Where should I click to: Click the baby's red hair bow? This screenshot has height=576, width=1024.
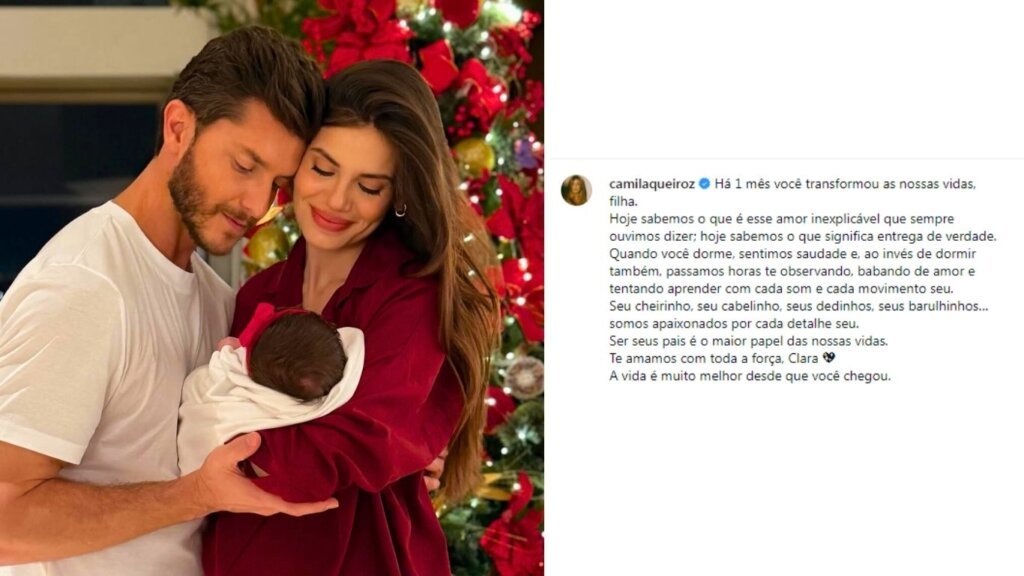coord(259,323)
